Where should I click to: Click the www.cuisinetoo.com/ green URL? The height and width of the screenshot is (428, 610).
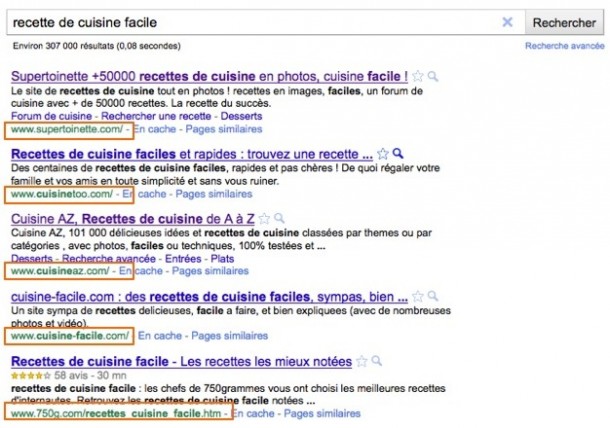tap(62, 194)
